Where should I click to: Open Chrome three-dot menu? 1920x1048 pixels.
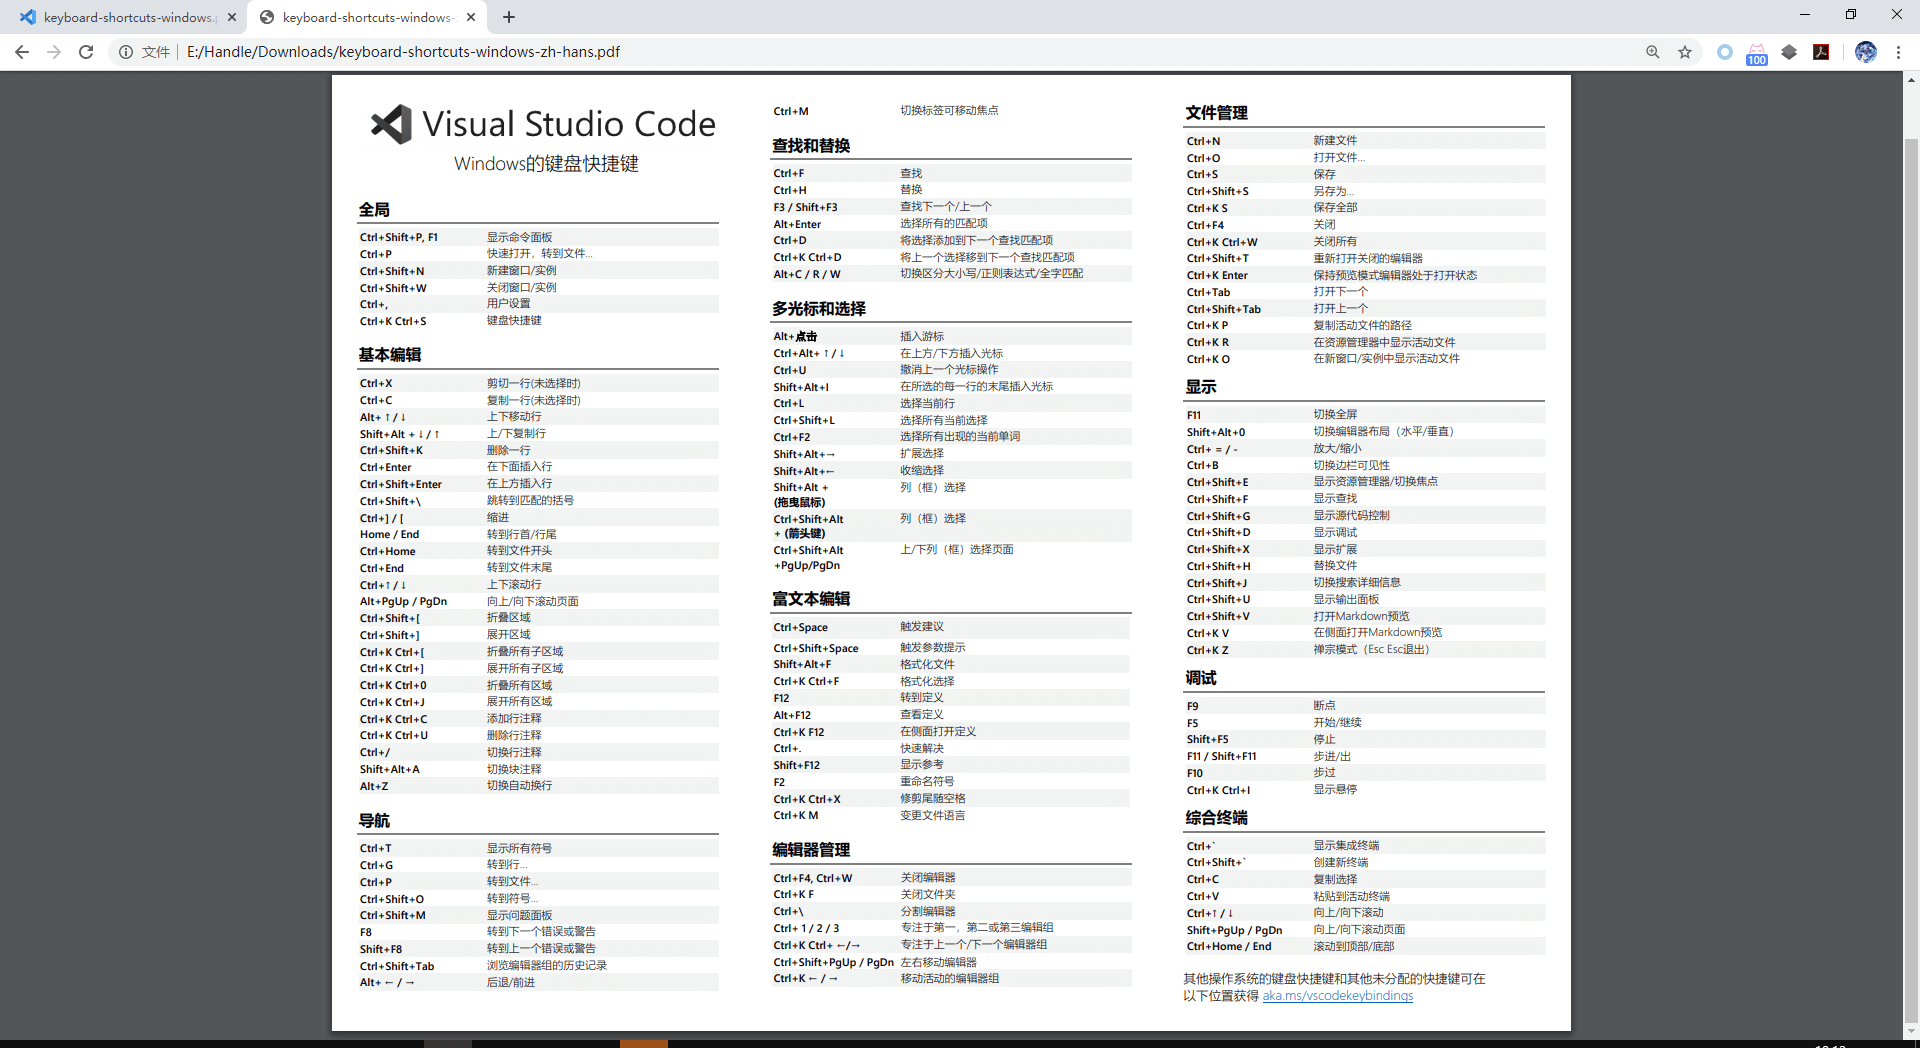(1898, 52)
